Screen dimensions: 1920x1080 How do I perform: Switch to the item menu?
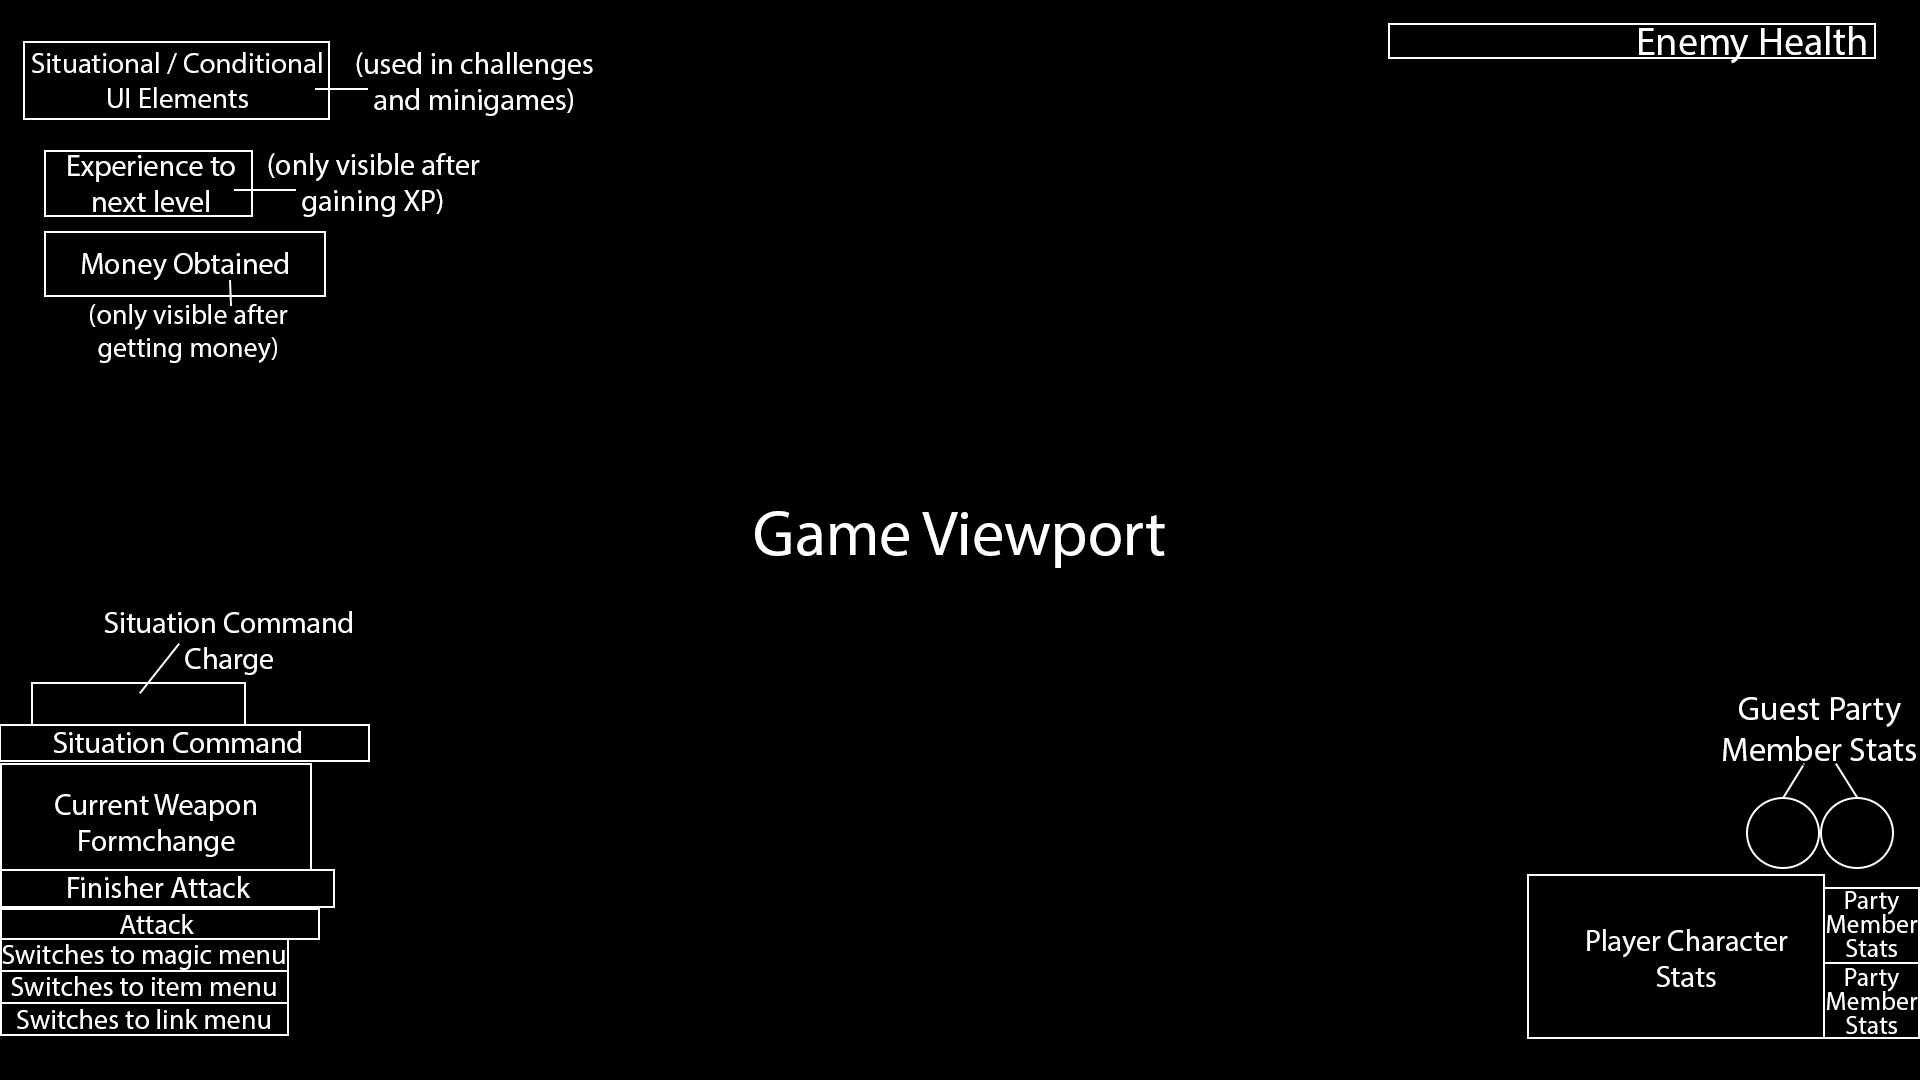(x=142, y=986)
